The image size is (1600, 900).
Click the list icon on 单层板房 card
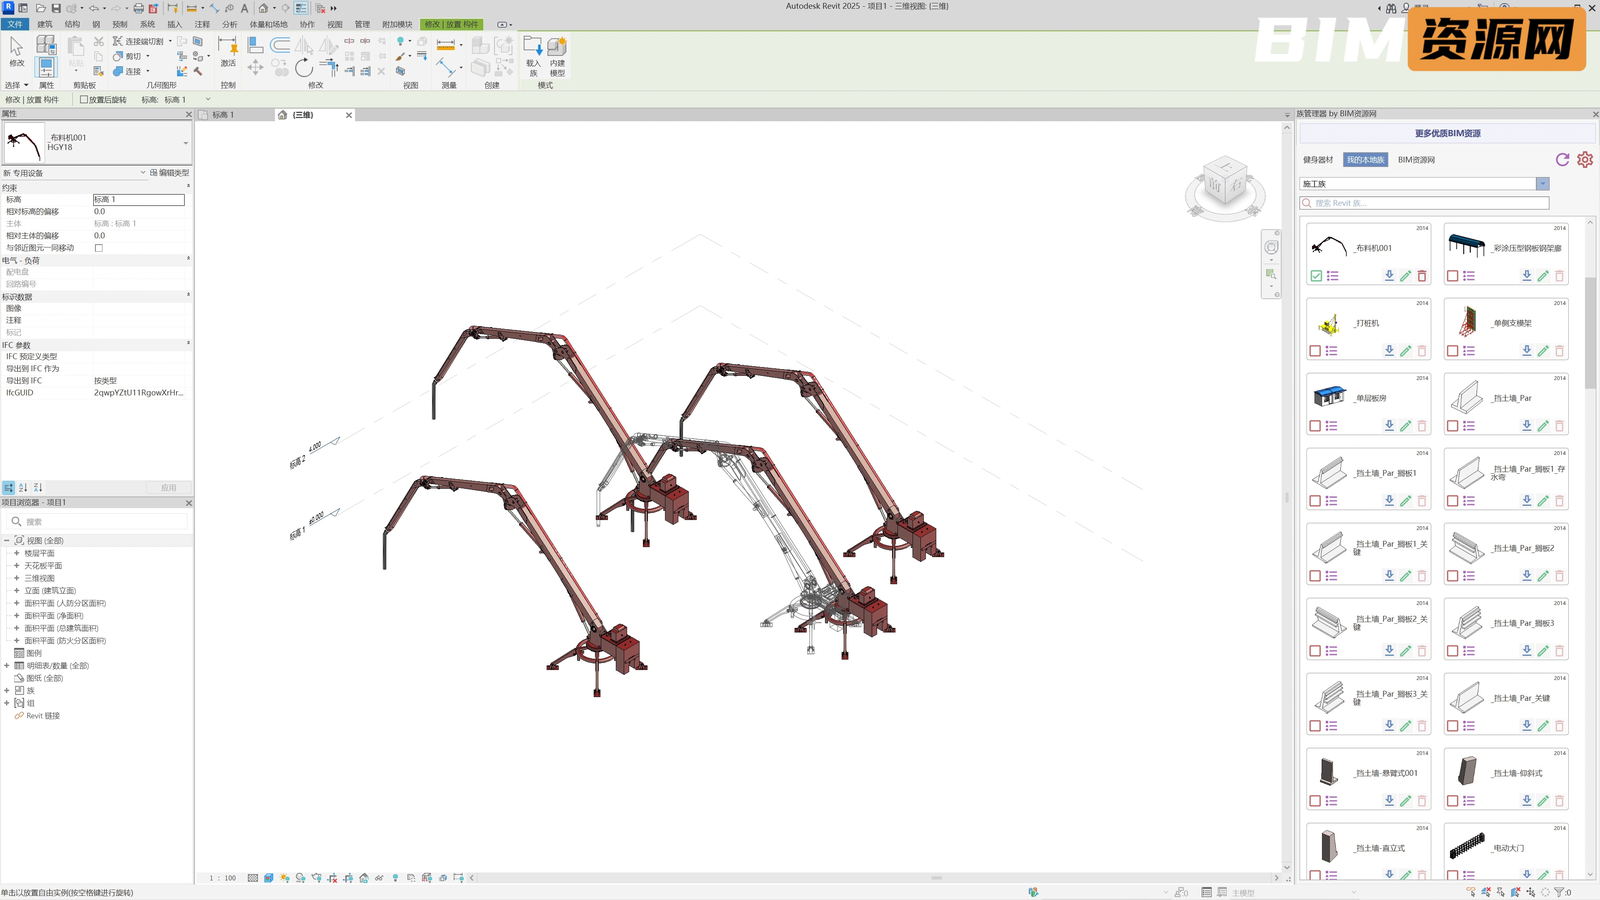tap(1332, 426)
